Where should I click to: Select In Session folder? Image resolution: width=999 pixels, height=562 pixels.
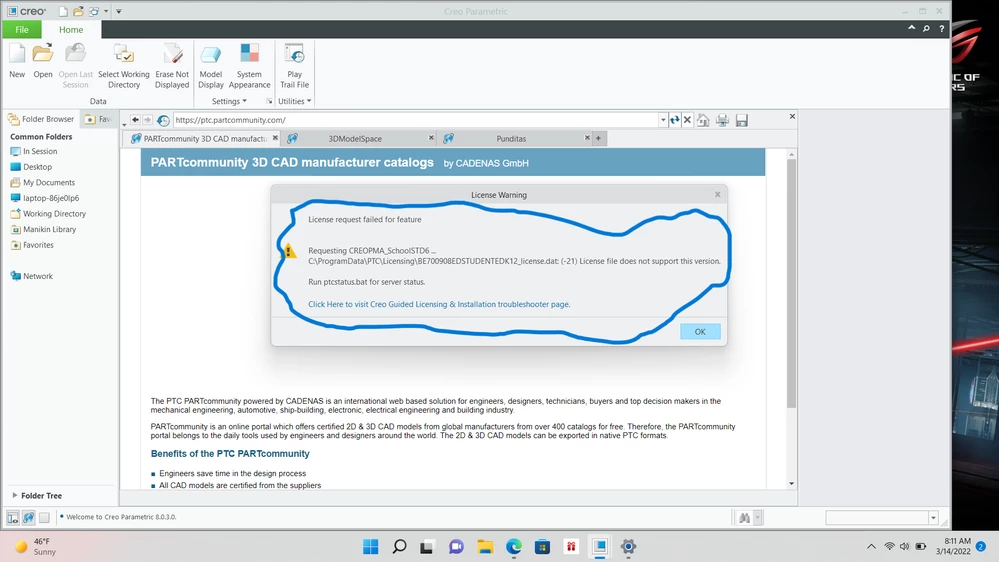(x=34, y=152)
